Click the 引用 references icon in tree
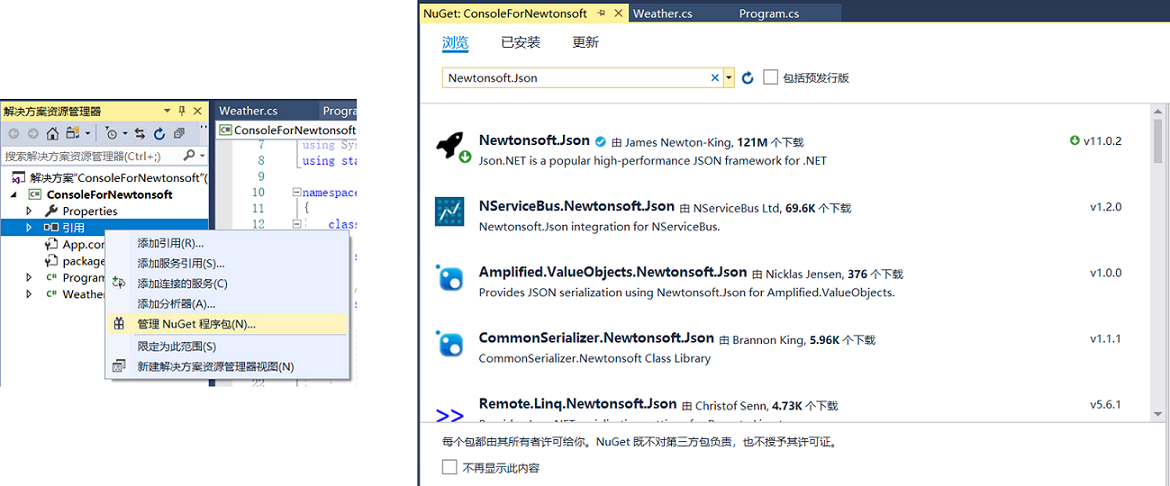Viewport: 1170px width, 486px height. point(51,227)
